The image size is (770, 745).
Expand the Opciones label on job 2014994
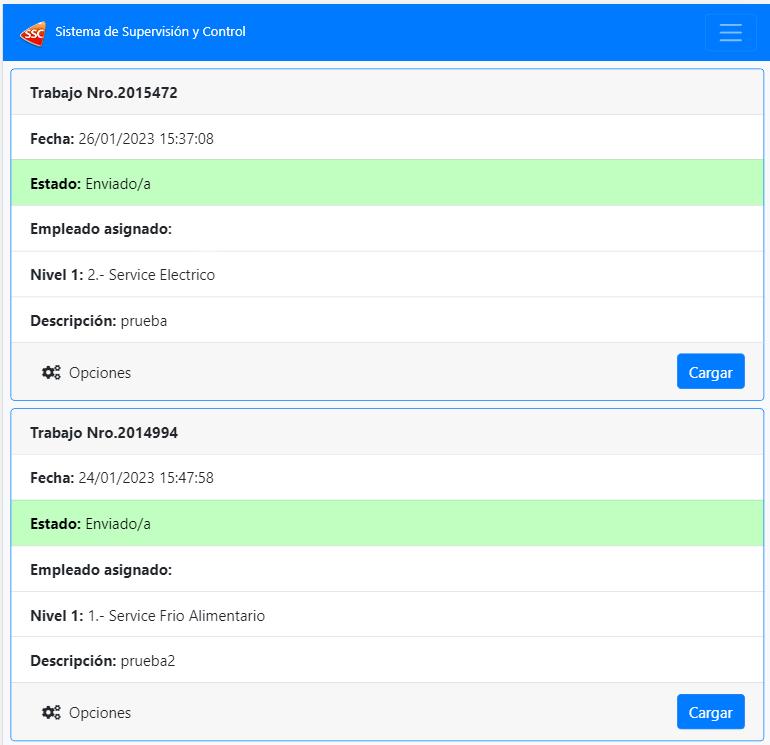(100, 713)
